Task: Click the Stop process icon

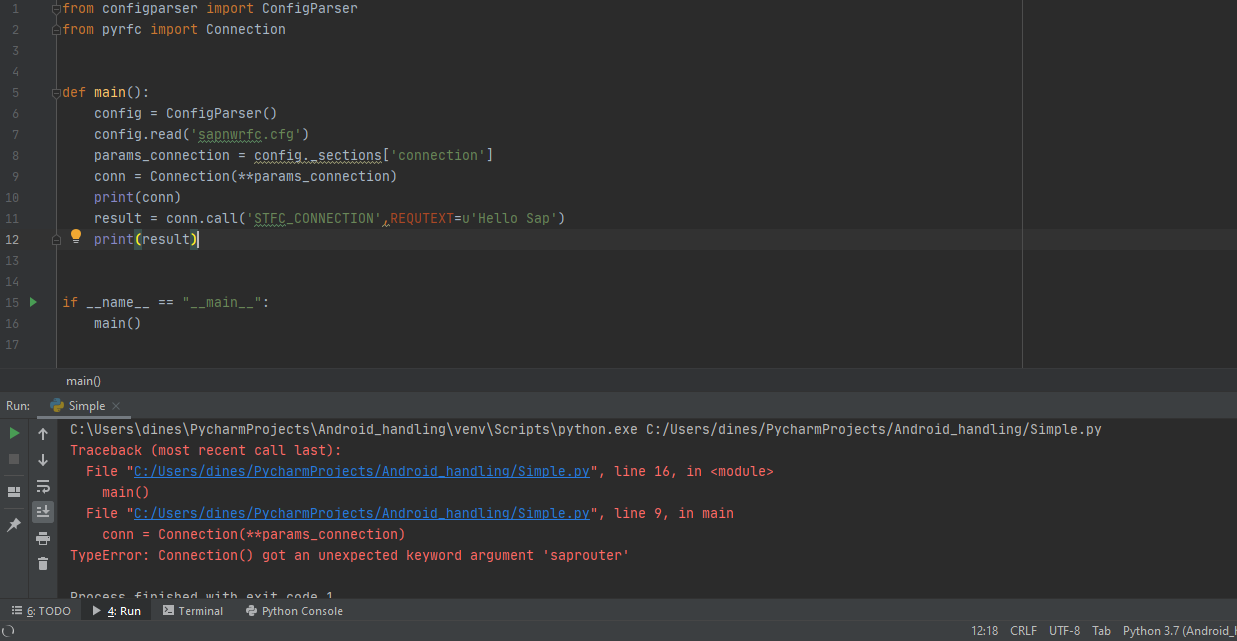Action: point(13,459)
